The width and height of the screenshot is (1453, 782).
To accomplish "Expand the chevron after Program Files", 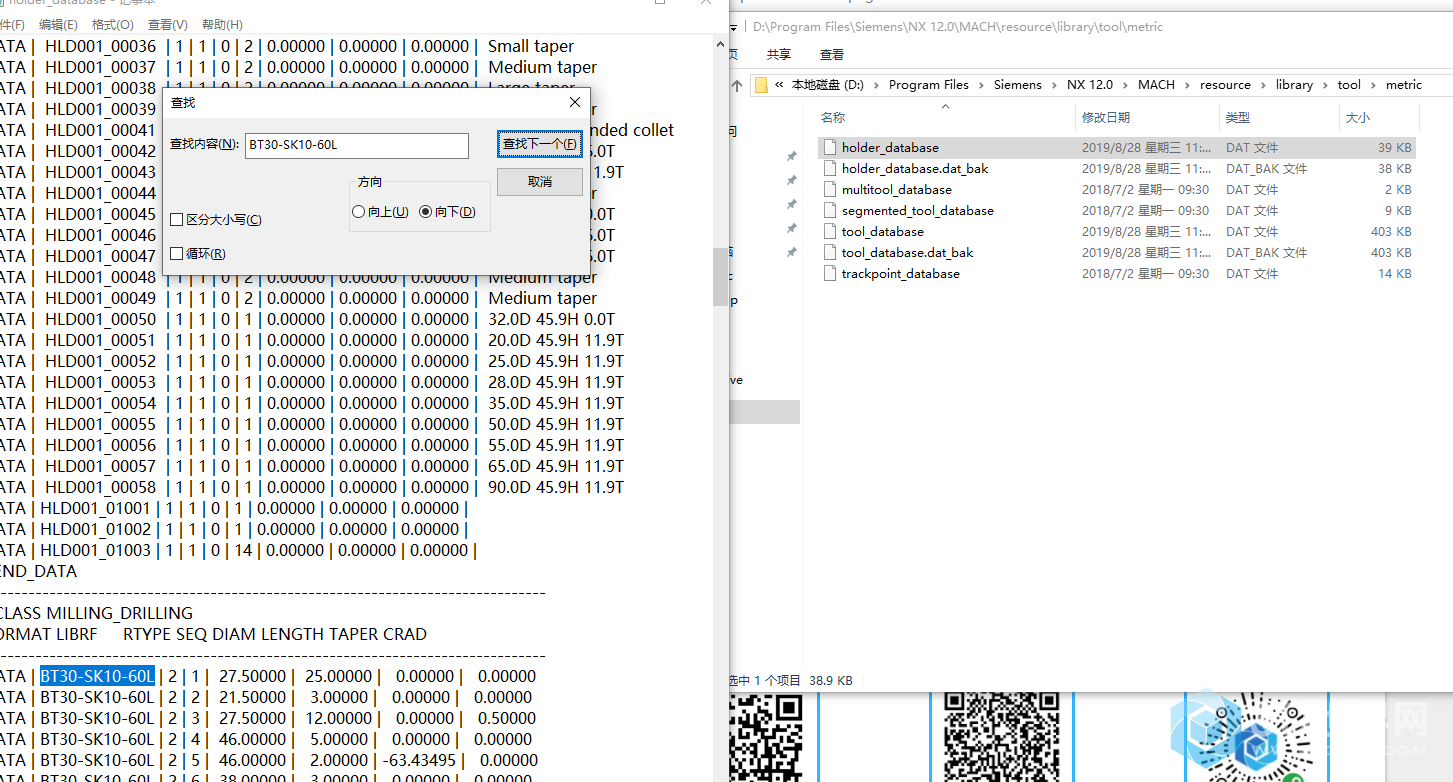I will (x=981, y=85).
